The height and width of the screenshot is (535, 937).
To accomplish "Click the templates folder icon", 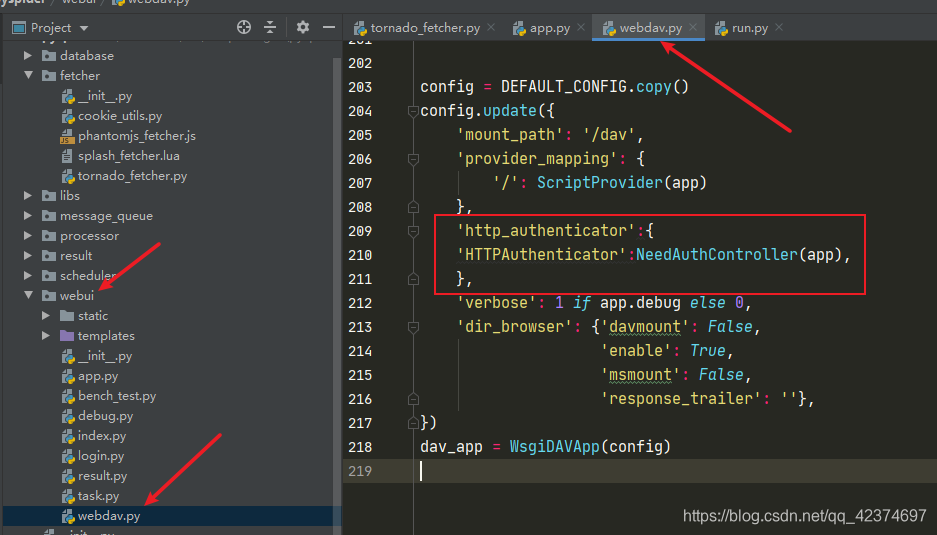I will [67, 336].
